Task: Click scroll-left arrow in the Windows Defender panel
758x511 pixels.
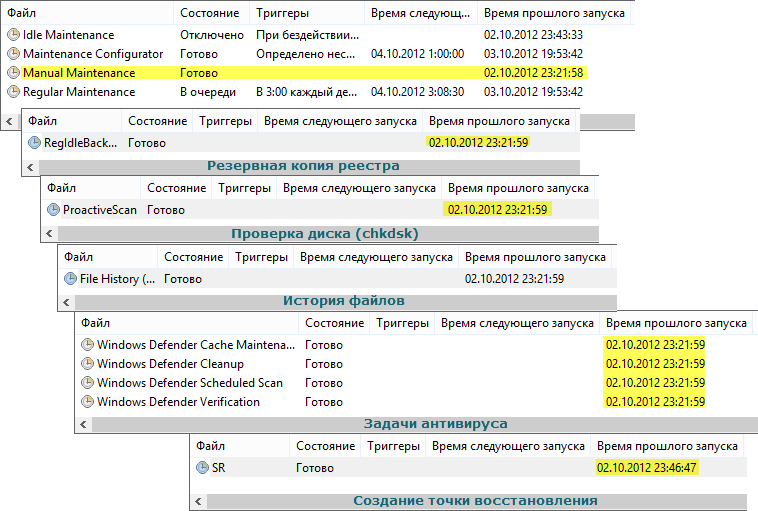Action: point(83,424)
